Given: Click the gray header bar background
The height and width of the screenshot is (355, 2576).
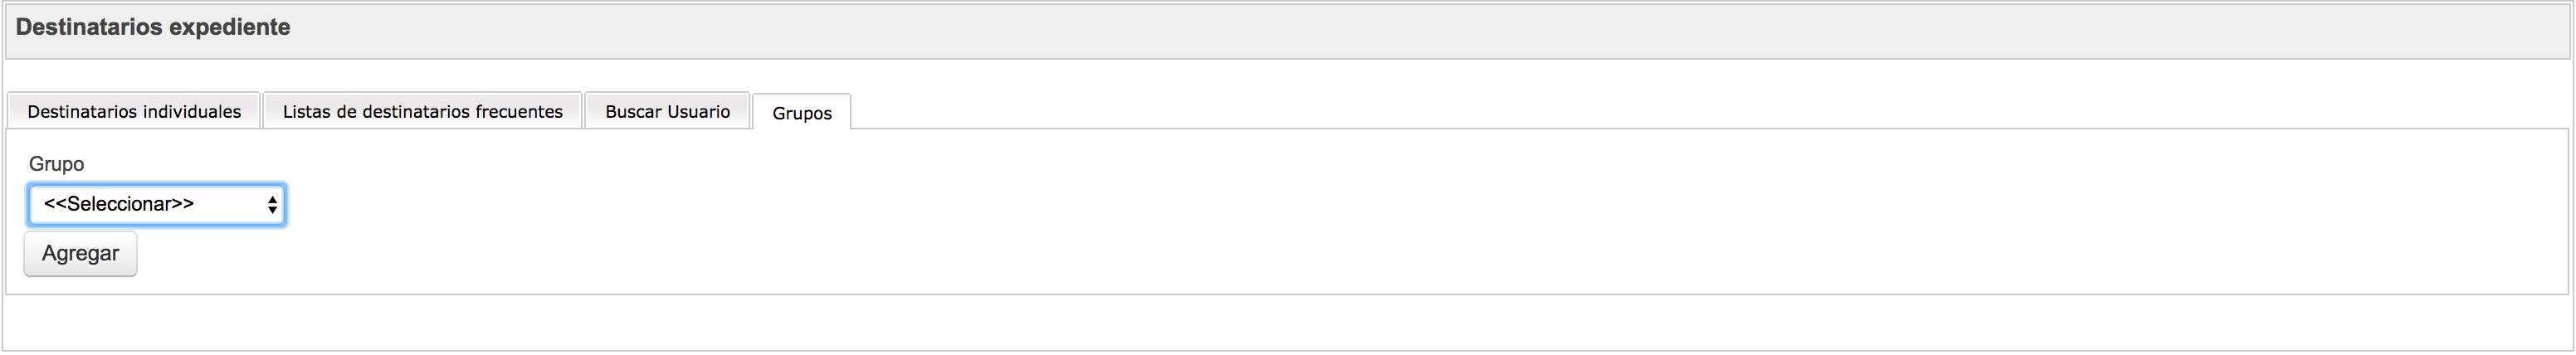Looking at the screenshot, I should click(x=1400, y=29).
